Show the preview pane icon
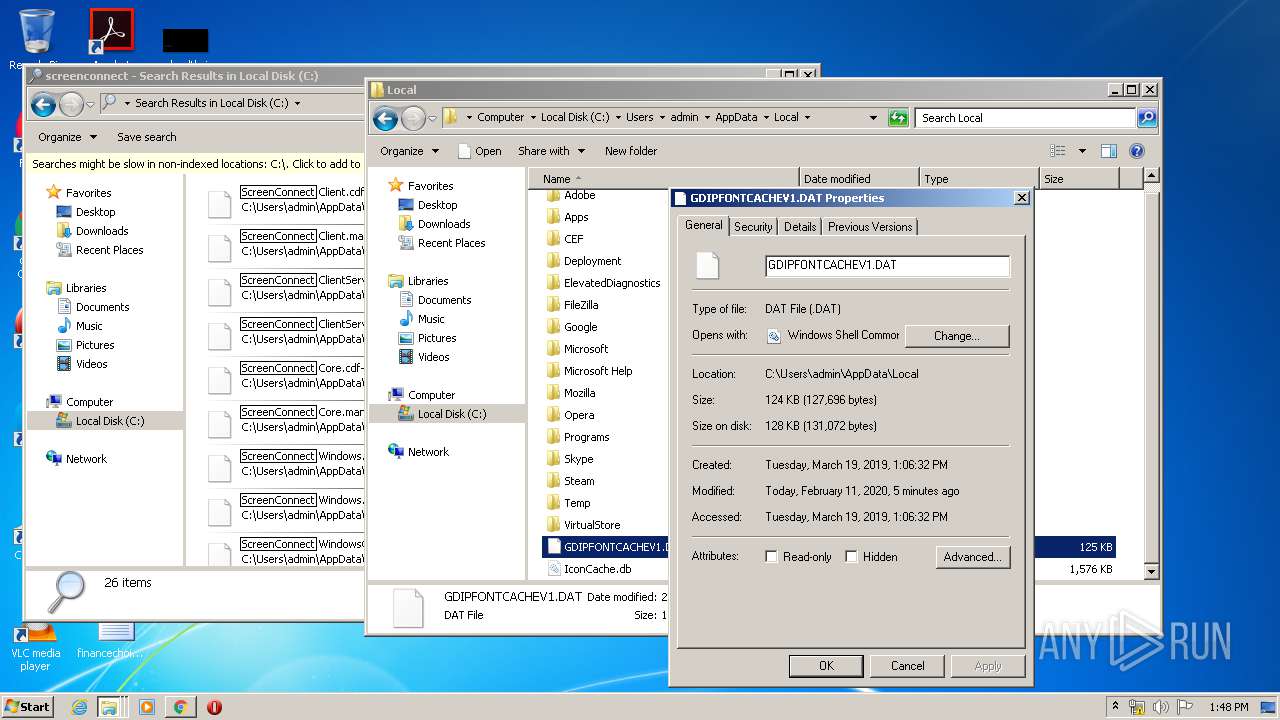The height and width of the screenshot is (720, 1280). [1108, 151]
